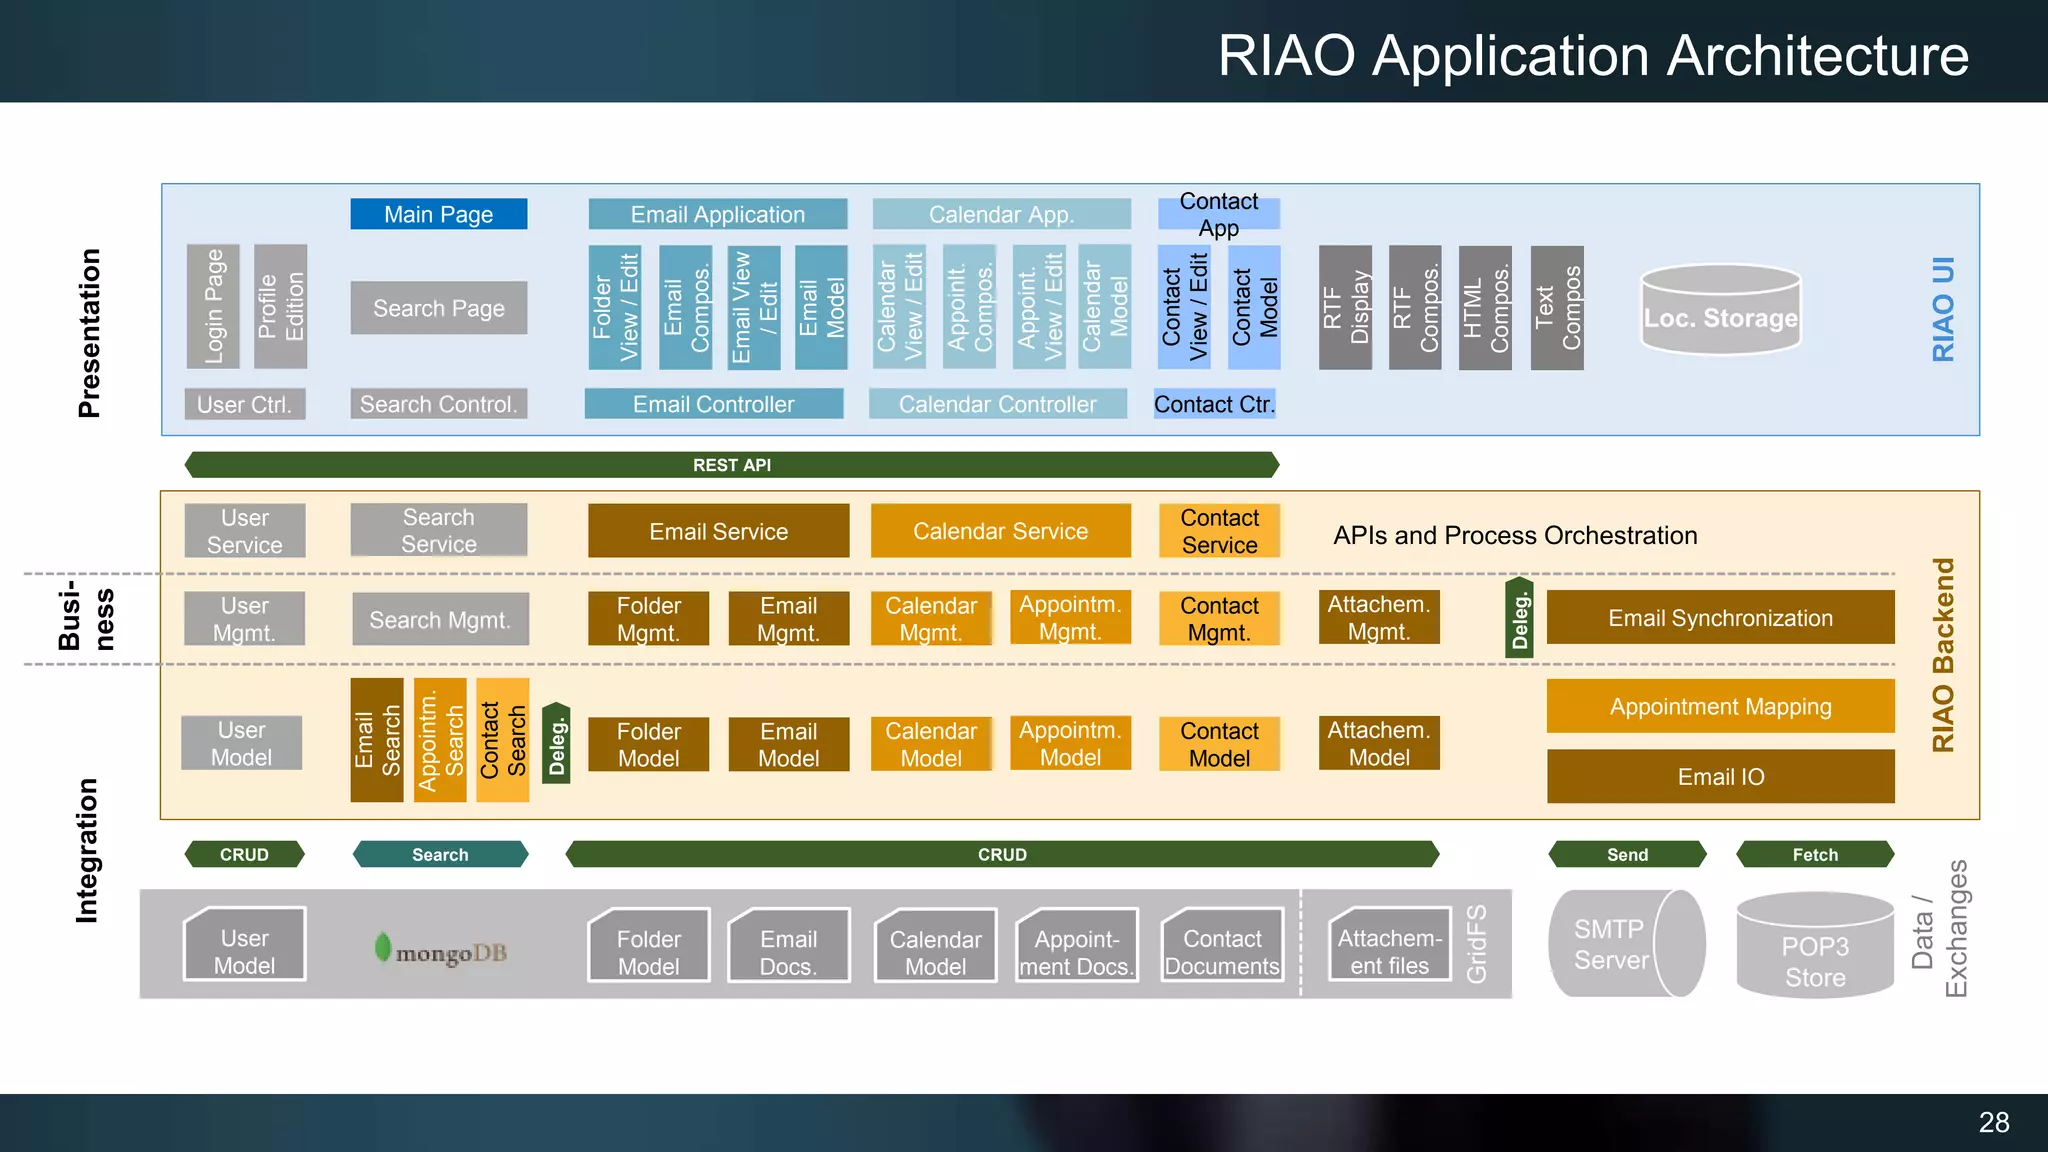Click the Loc. Storage cylinder shape
The image size is (2048, 1152).
tap(1720, 310)
